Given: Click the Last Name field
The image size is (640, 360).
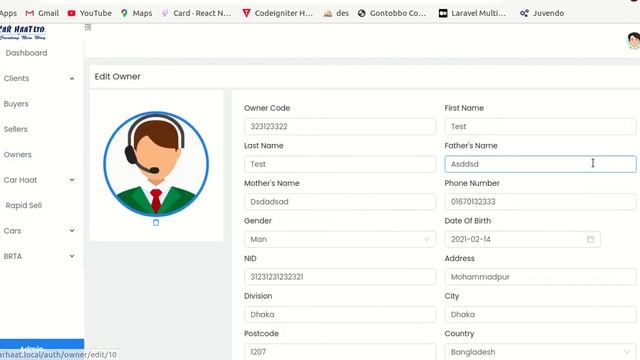Looking at the screenshot, I should tap(340, 164).
